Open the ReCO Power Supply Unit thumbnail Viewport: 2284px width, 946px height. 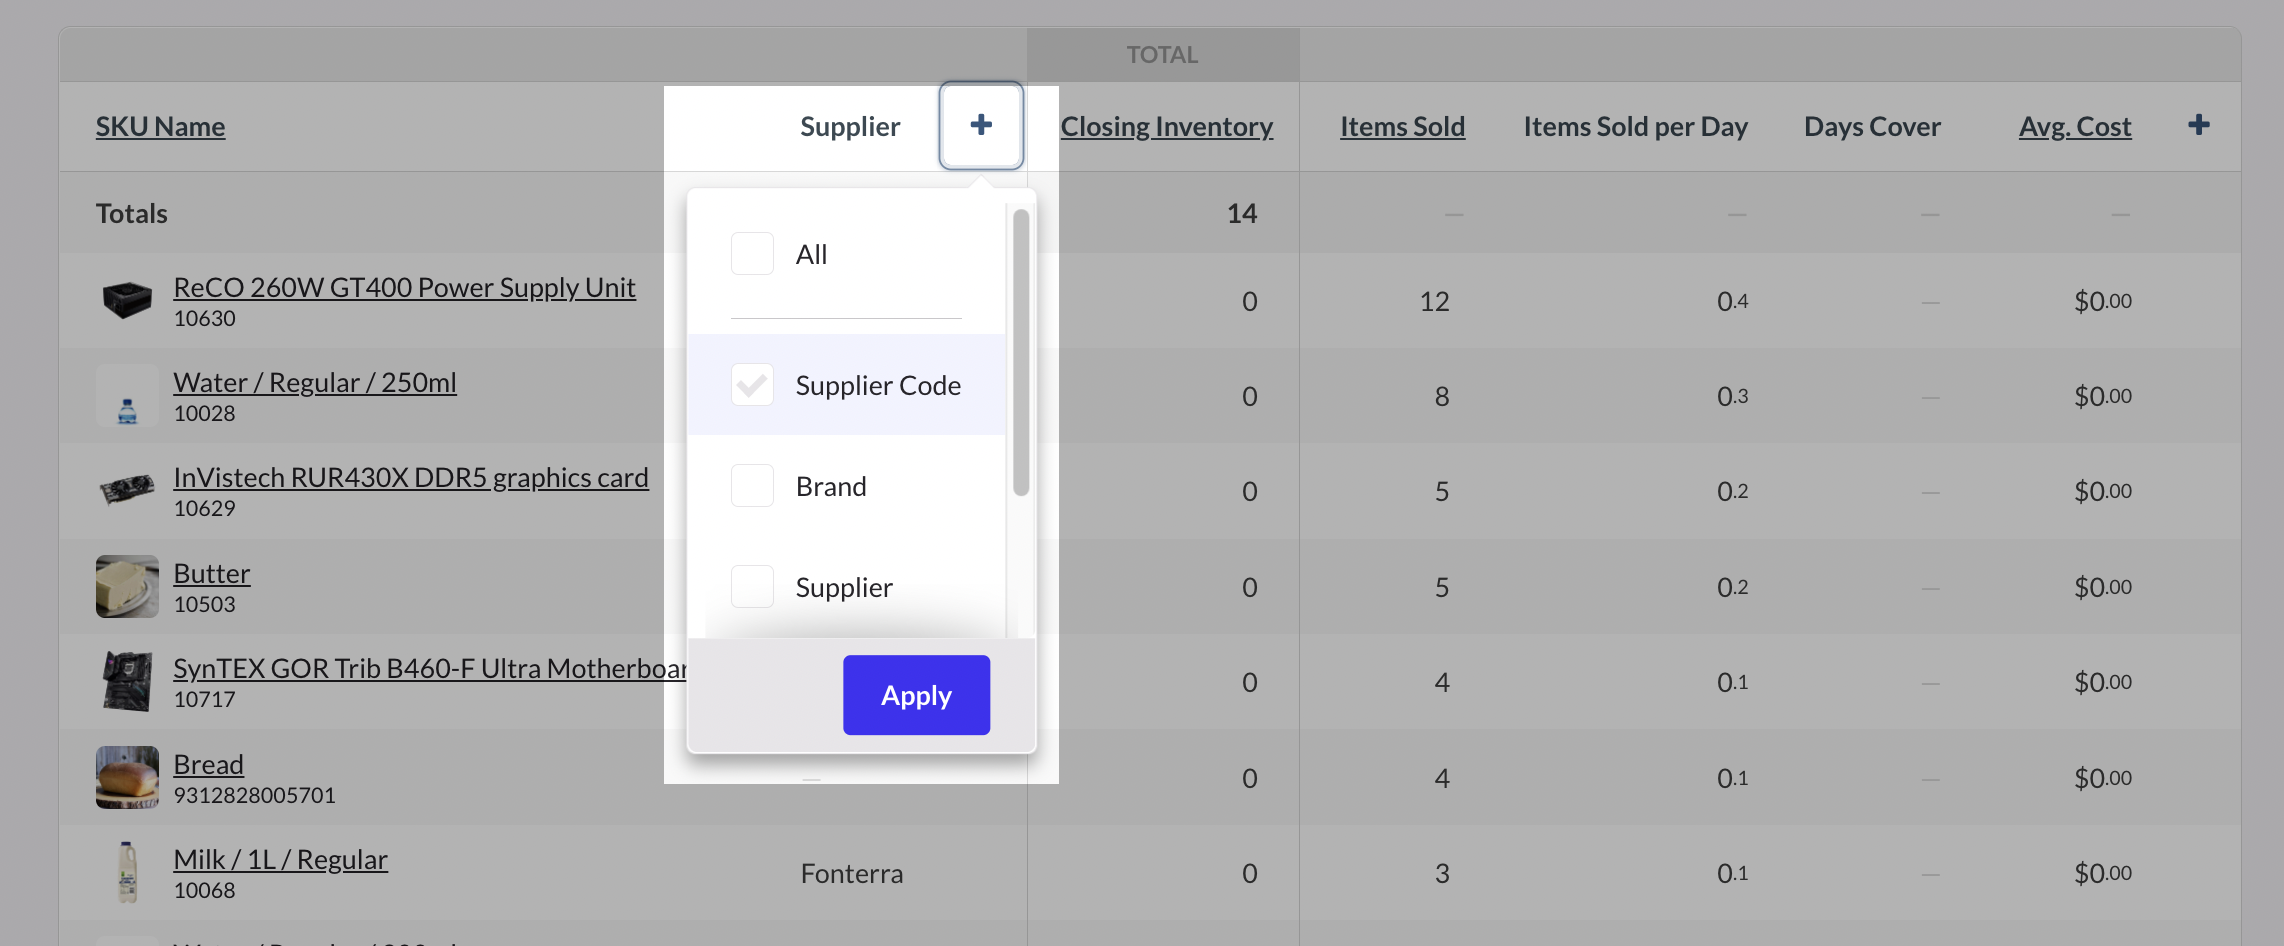127,300
